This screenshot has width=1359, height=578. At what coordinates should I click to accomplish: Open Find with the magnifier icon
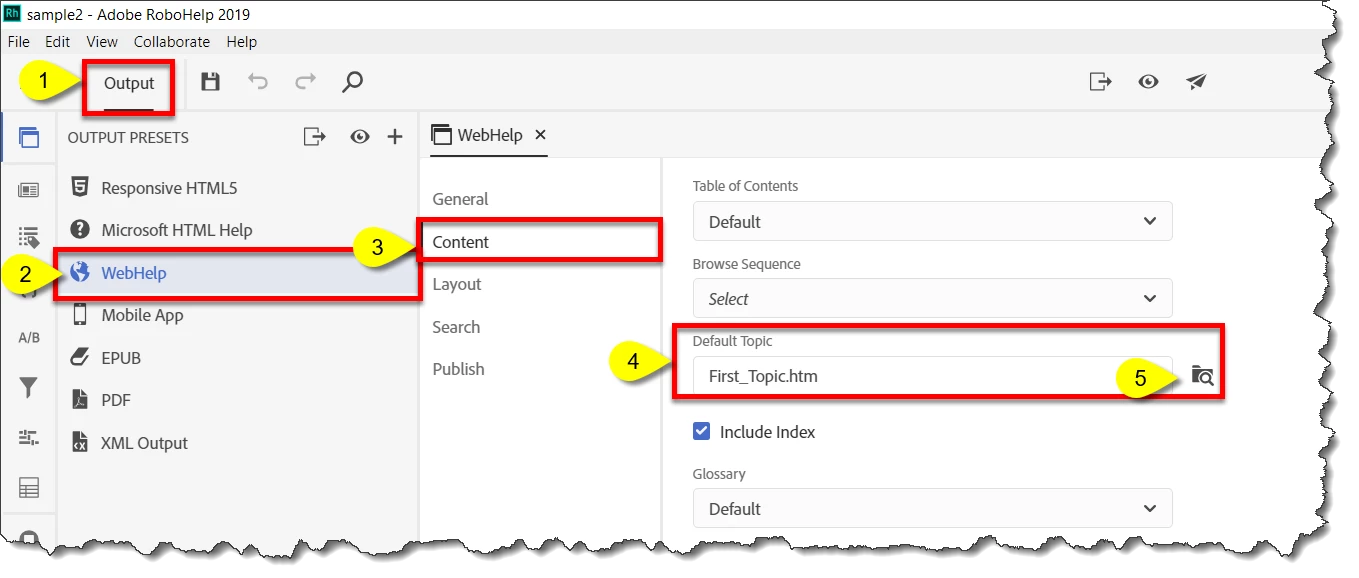click(x=352, y=82)
